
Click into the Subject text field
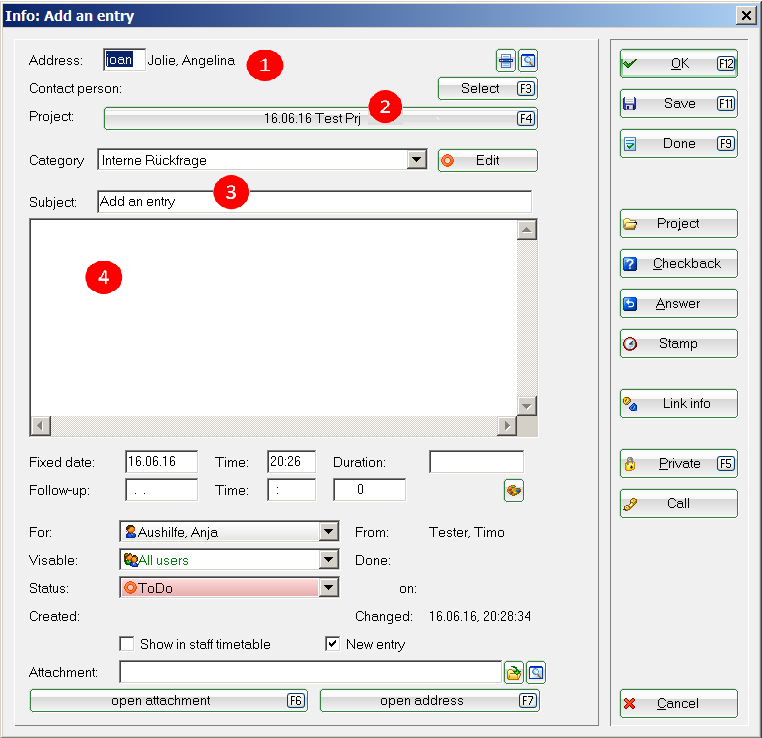click(314, 201)
